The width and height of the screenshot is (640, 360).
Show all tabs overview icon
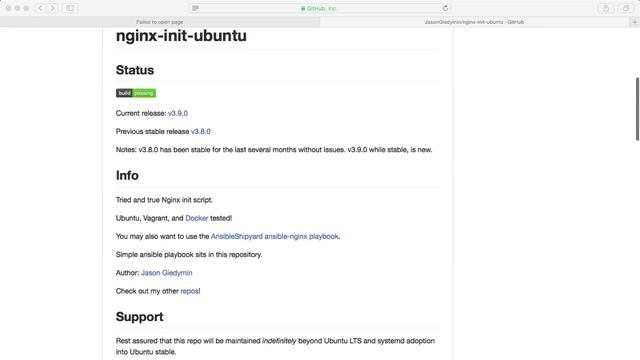625,8
